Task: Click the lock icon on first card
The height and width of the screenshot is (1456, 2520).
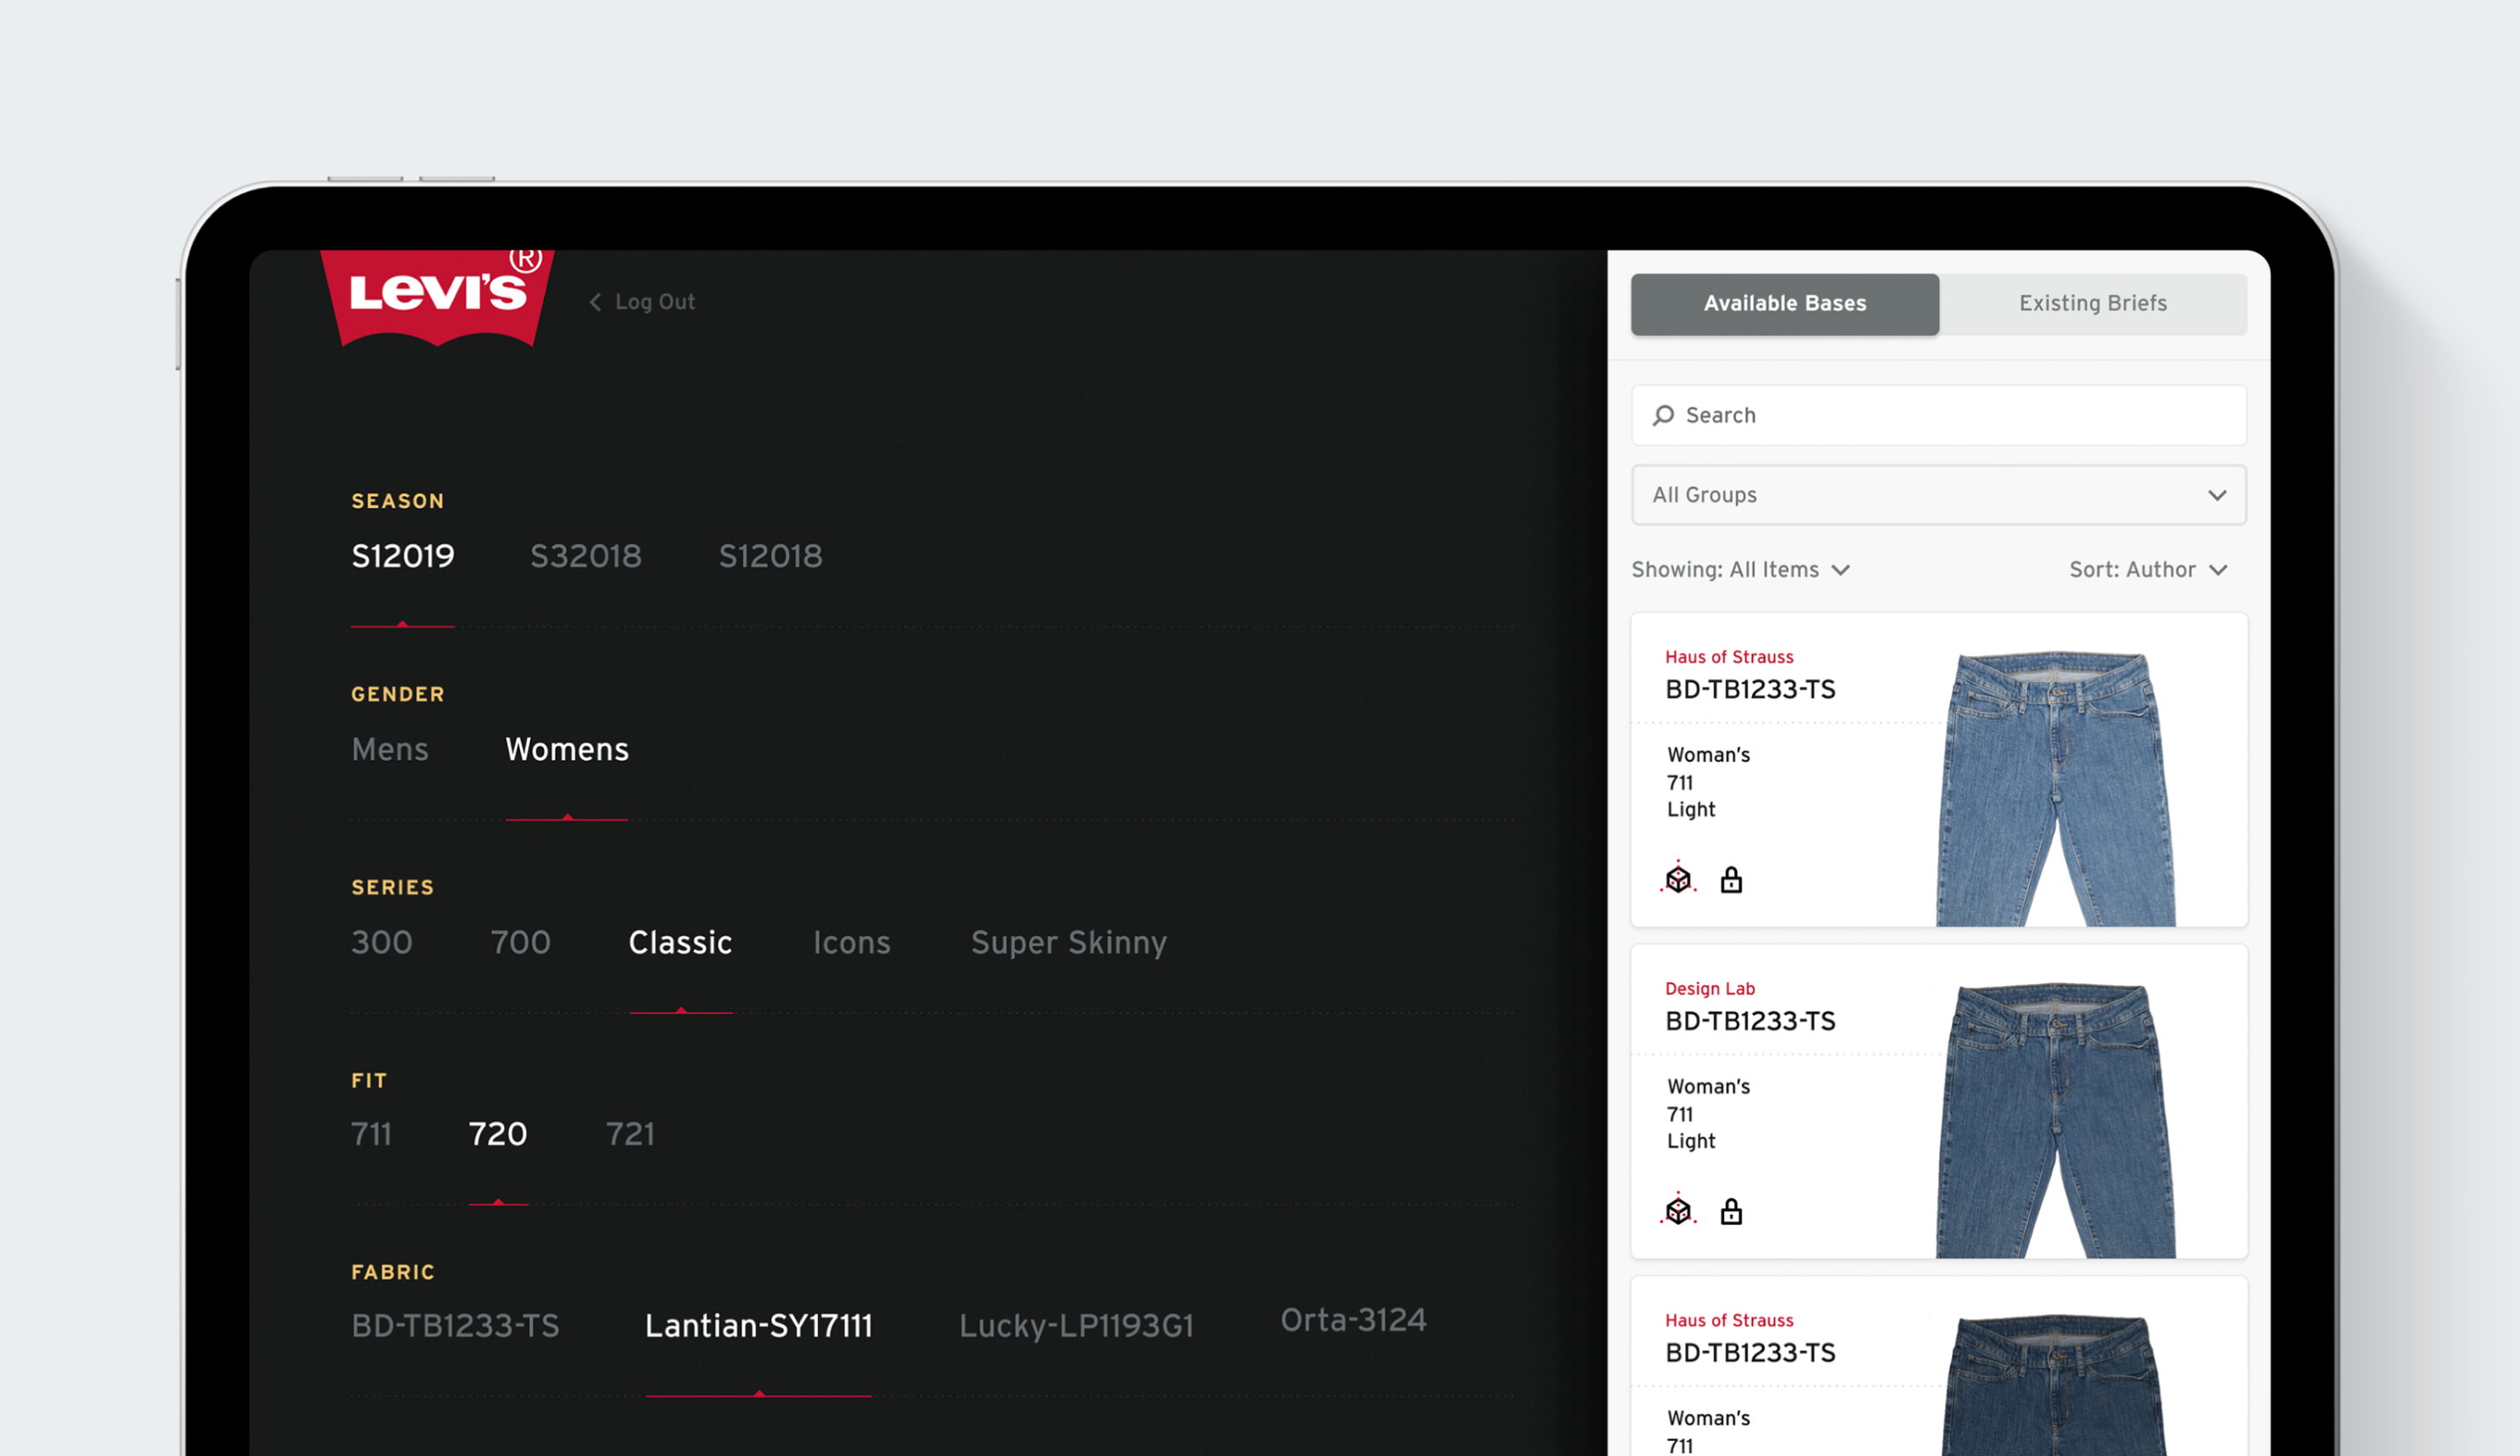Action: (1731, 880)
